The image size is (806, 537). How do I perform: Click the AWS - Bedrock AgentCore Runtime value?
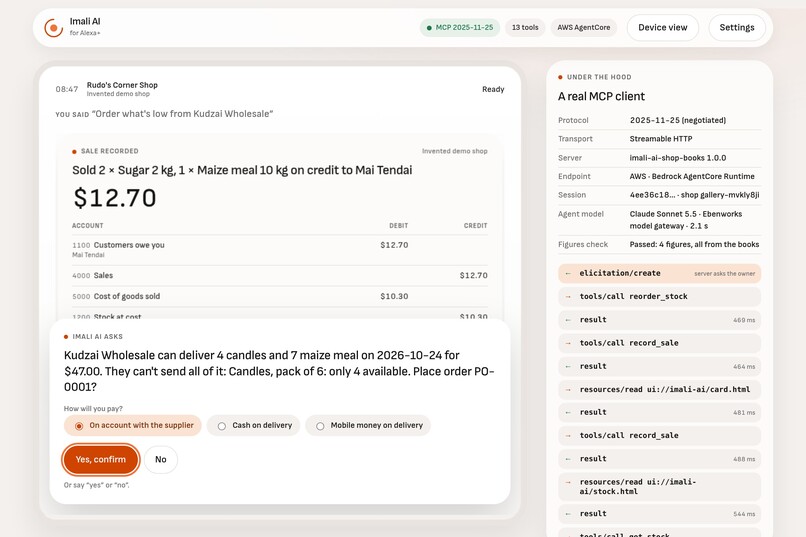tap(692, 176)
